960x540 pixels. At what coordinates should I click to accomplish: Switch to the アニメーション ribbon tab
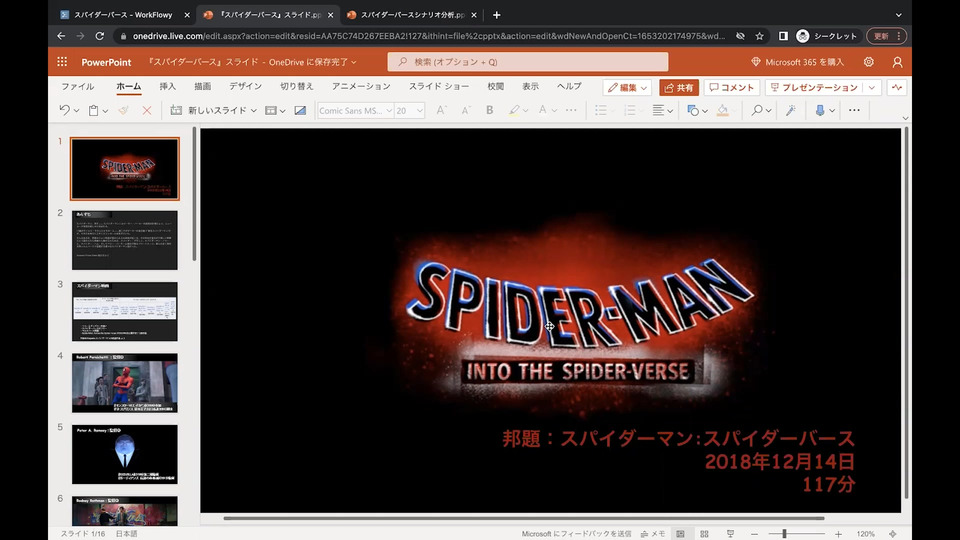point(361,86)
